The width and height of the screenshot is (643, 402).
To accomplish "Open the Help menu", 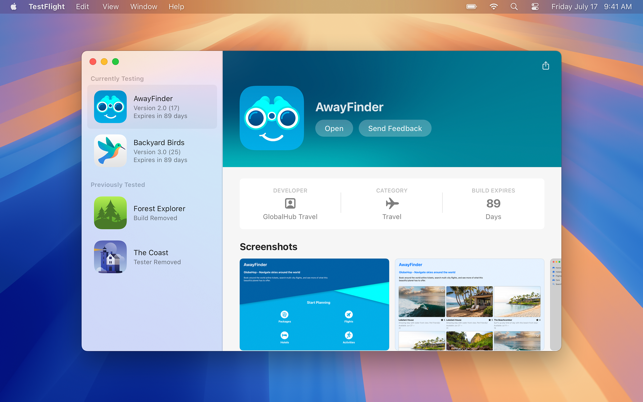I will (x=176, y=7).
